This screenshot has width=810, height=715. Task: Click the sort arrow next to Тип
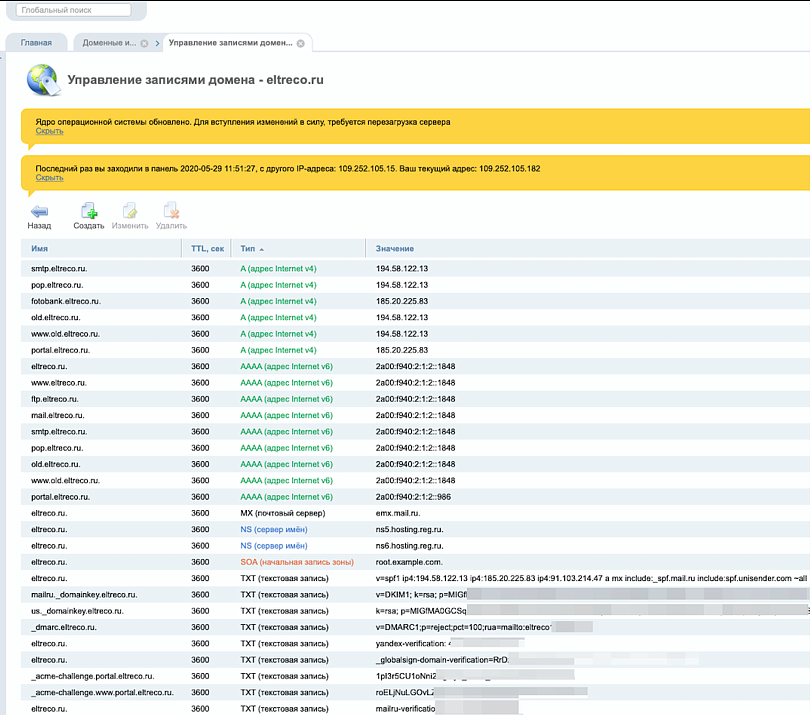[x=262, y=249]
